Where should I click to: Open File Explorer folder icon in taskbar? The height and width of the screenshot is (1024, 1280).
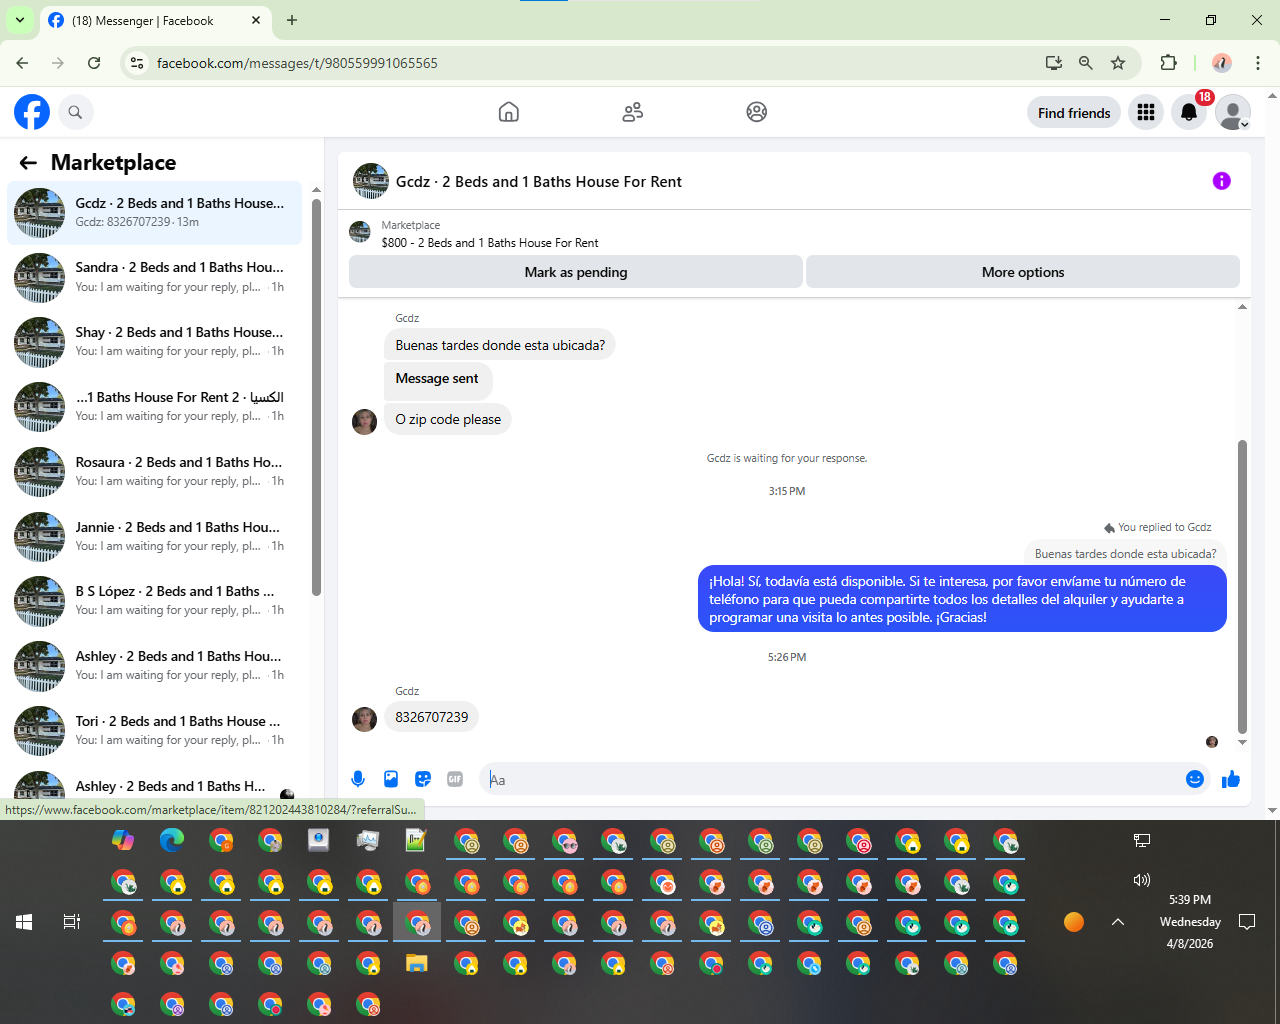(x=416, y=963)
